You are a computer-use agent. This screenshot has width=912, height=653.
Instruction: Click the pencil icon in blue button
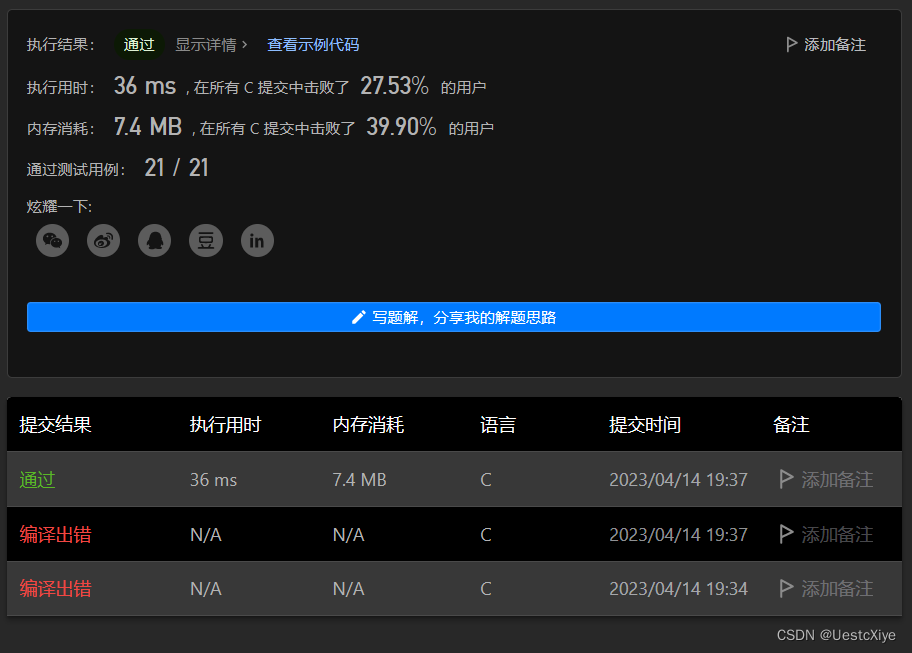tap(359, 317)
